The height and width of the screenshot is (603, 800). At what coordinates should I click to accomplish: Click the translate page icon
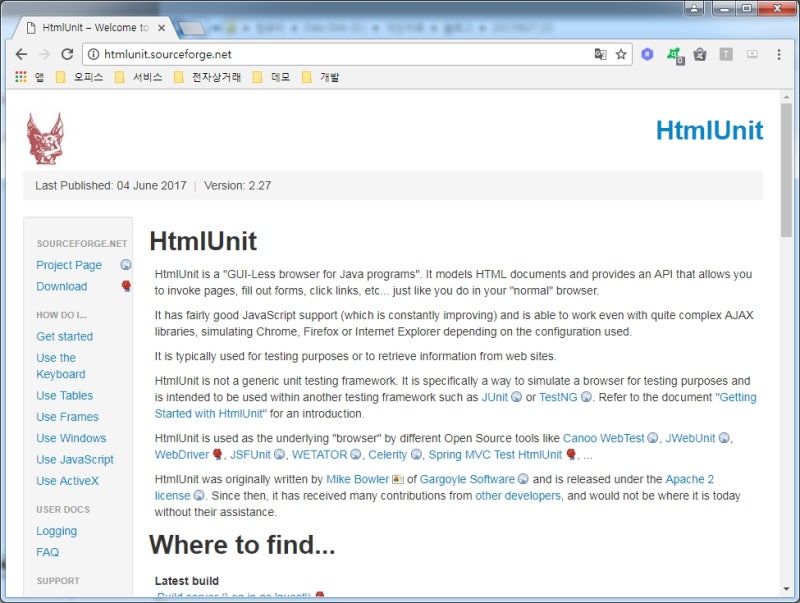click(x=601, y=54)
